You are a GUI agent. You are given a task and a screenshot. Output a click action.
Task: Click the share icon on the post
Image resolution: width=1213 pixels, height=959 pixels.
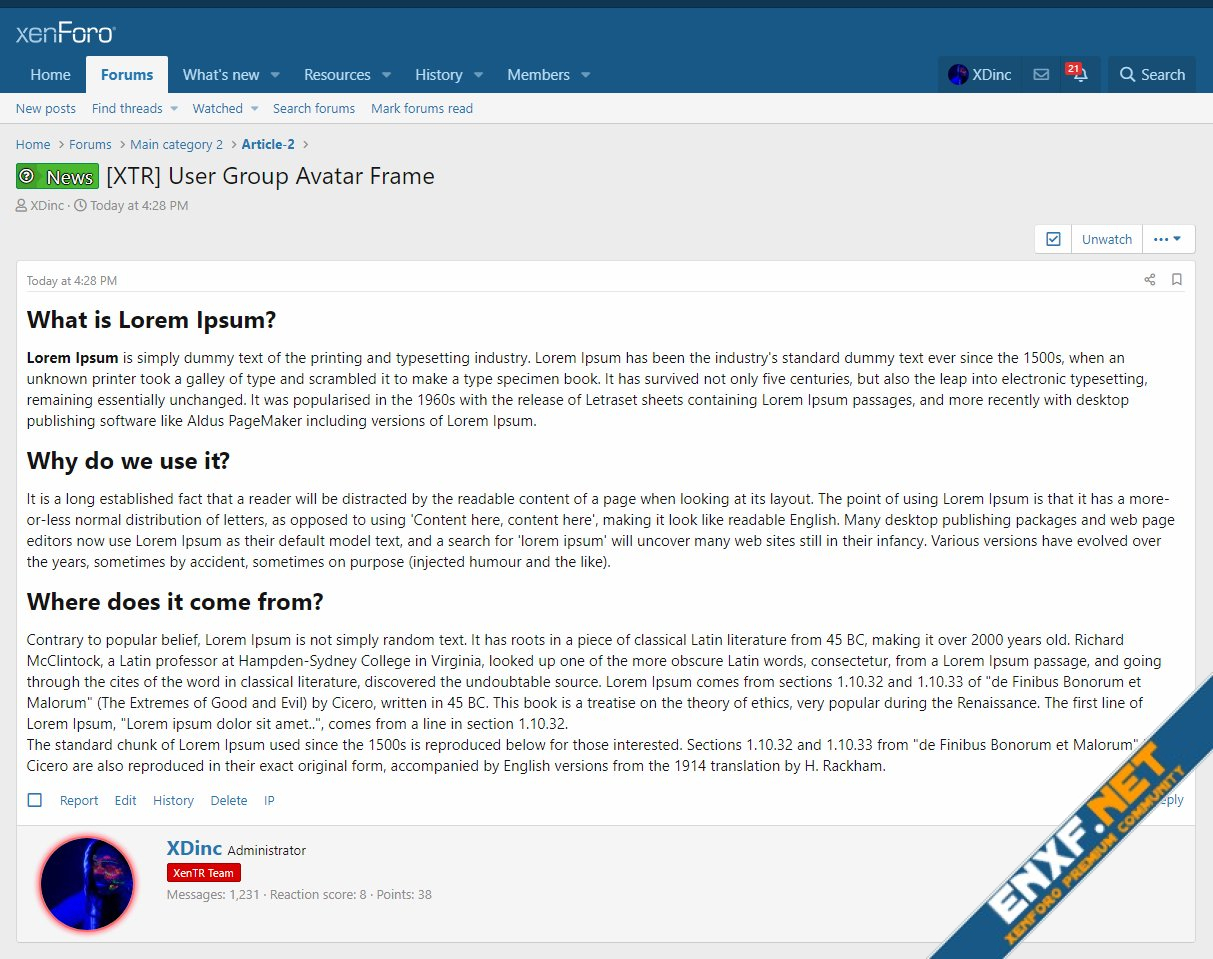(1150, 280)
